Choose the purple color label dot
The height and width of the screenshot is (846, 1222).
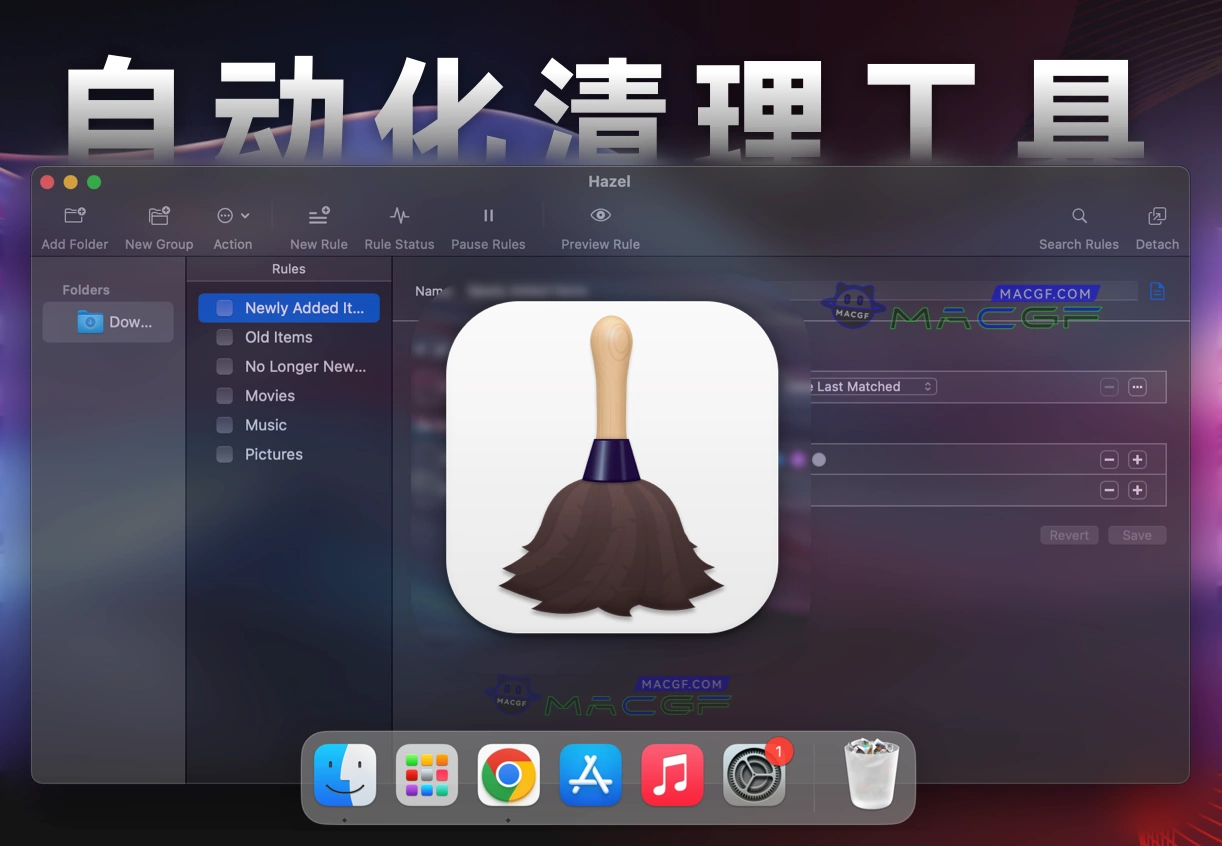(x=798, y=460)
